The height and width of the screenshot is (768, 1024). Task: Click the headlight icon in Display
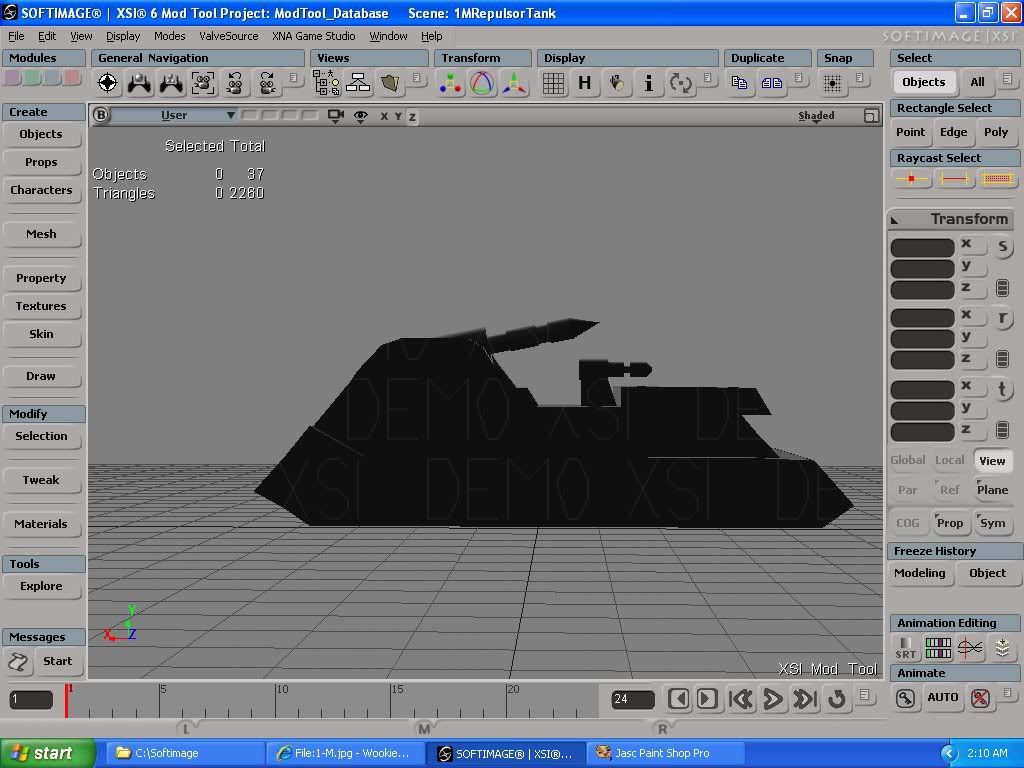tap(616, 83)
